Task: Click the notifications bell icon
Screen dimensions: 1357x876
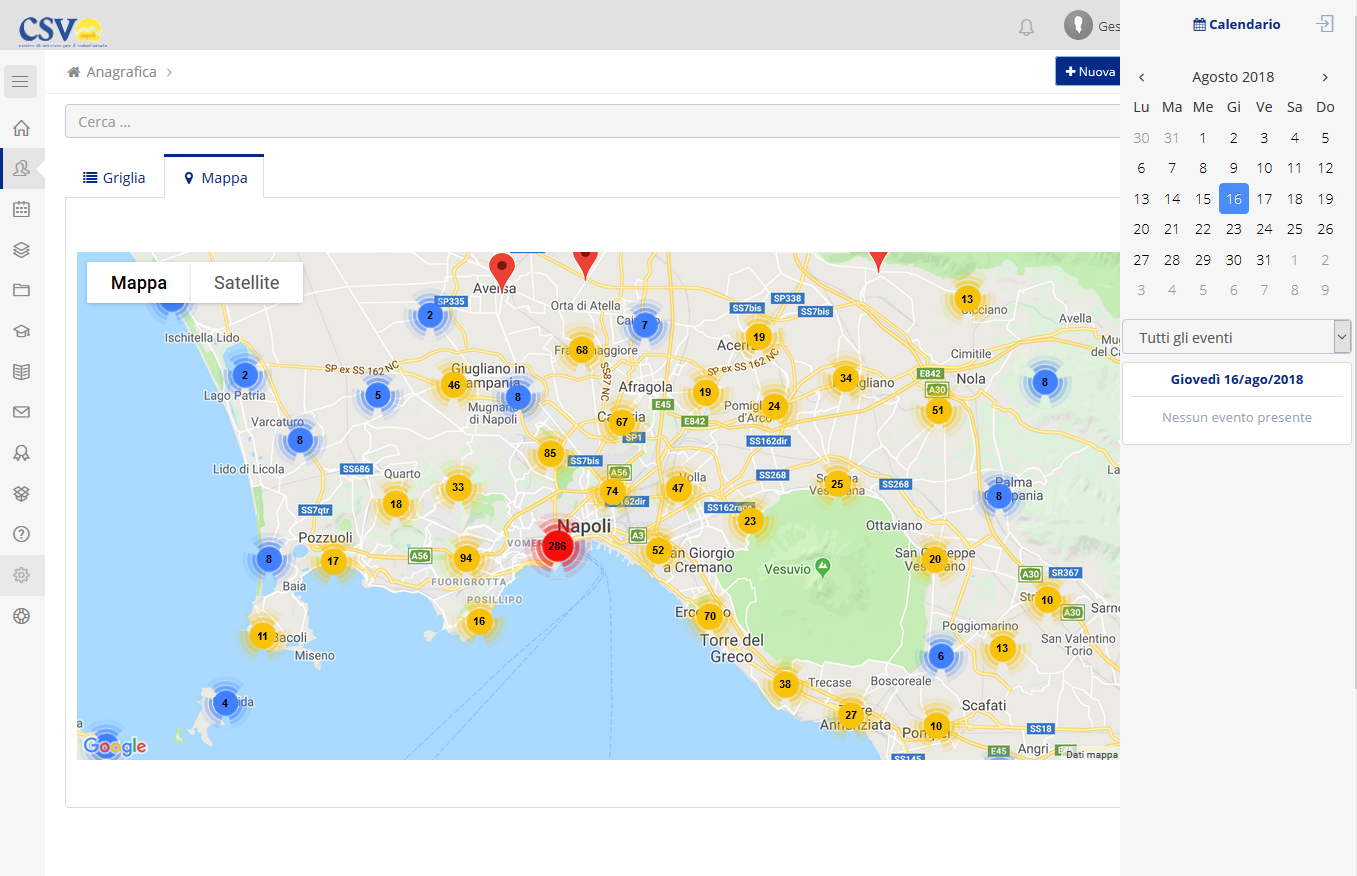Action: [x=1026, y=27]
